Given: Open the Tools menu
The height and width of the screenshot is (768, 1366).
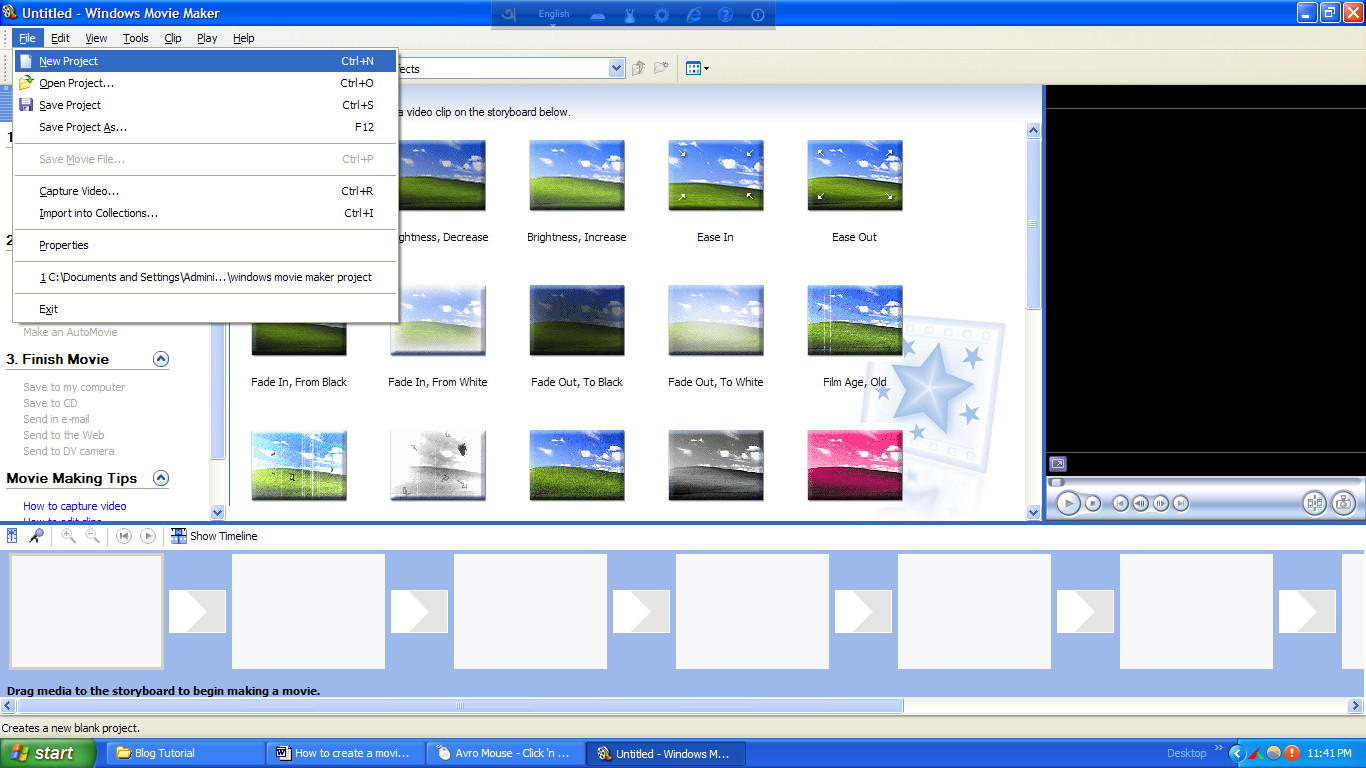Looking at the screenshot, I should 136,38.
